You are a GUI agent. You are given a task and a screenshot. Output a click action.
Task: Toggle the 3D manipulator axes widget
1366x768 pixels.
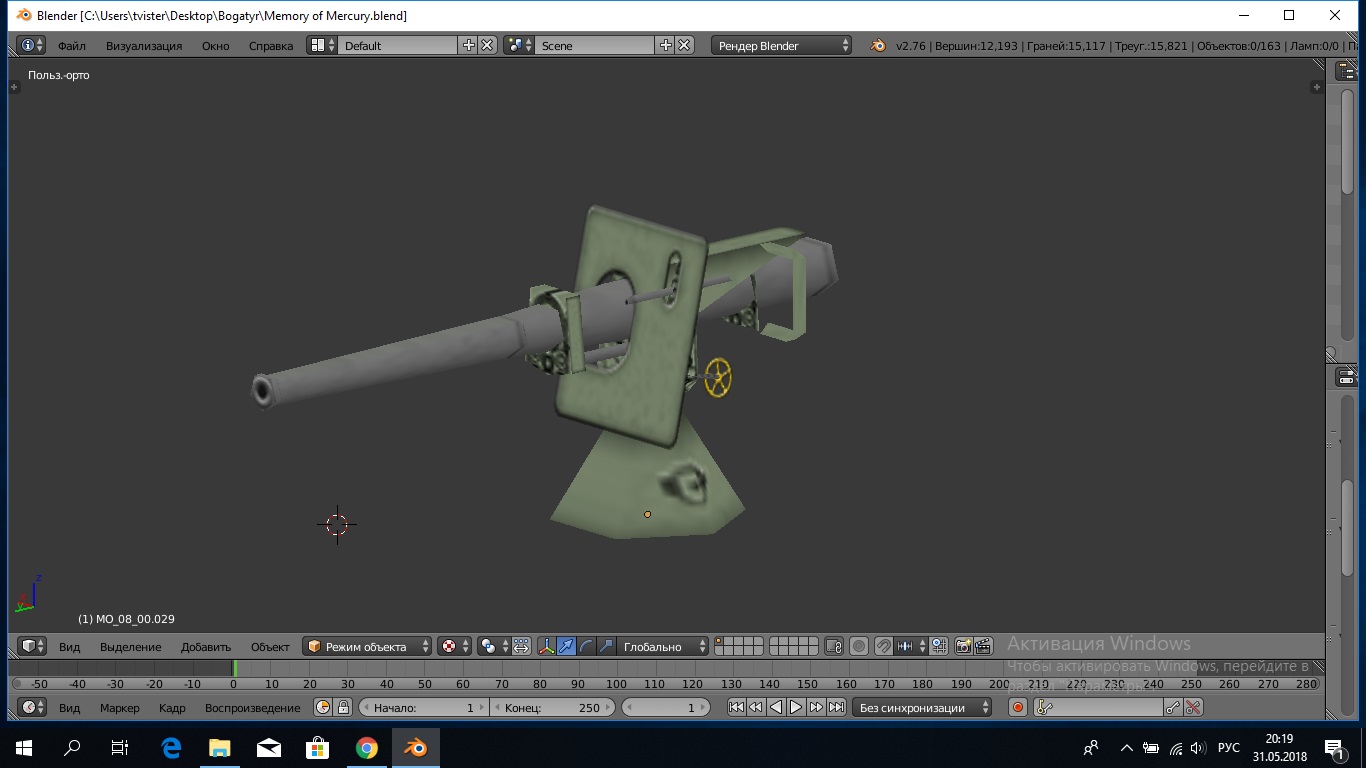click(x=546, y=646)
